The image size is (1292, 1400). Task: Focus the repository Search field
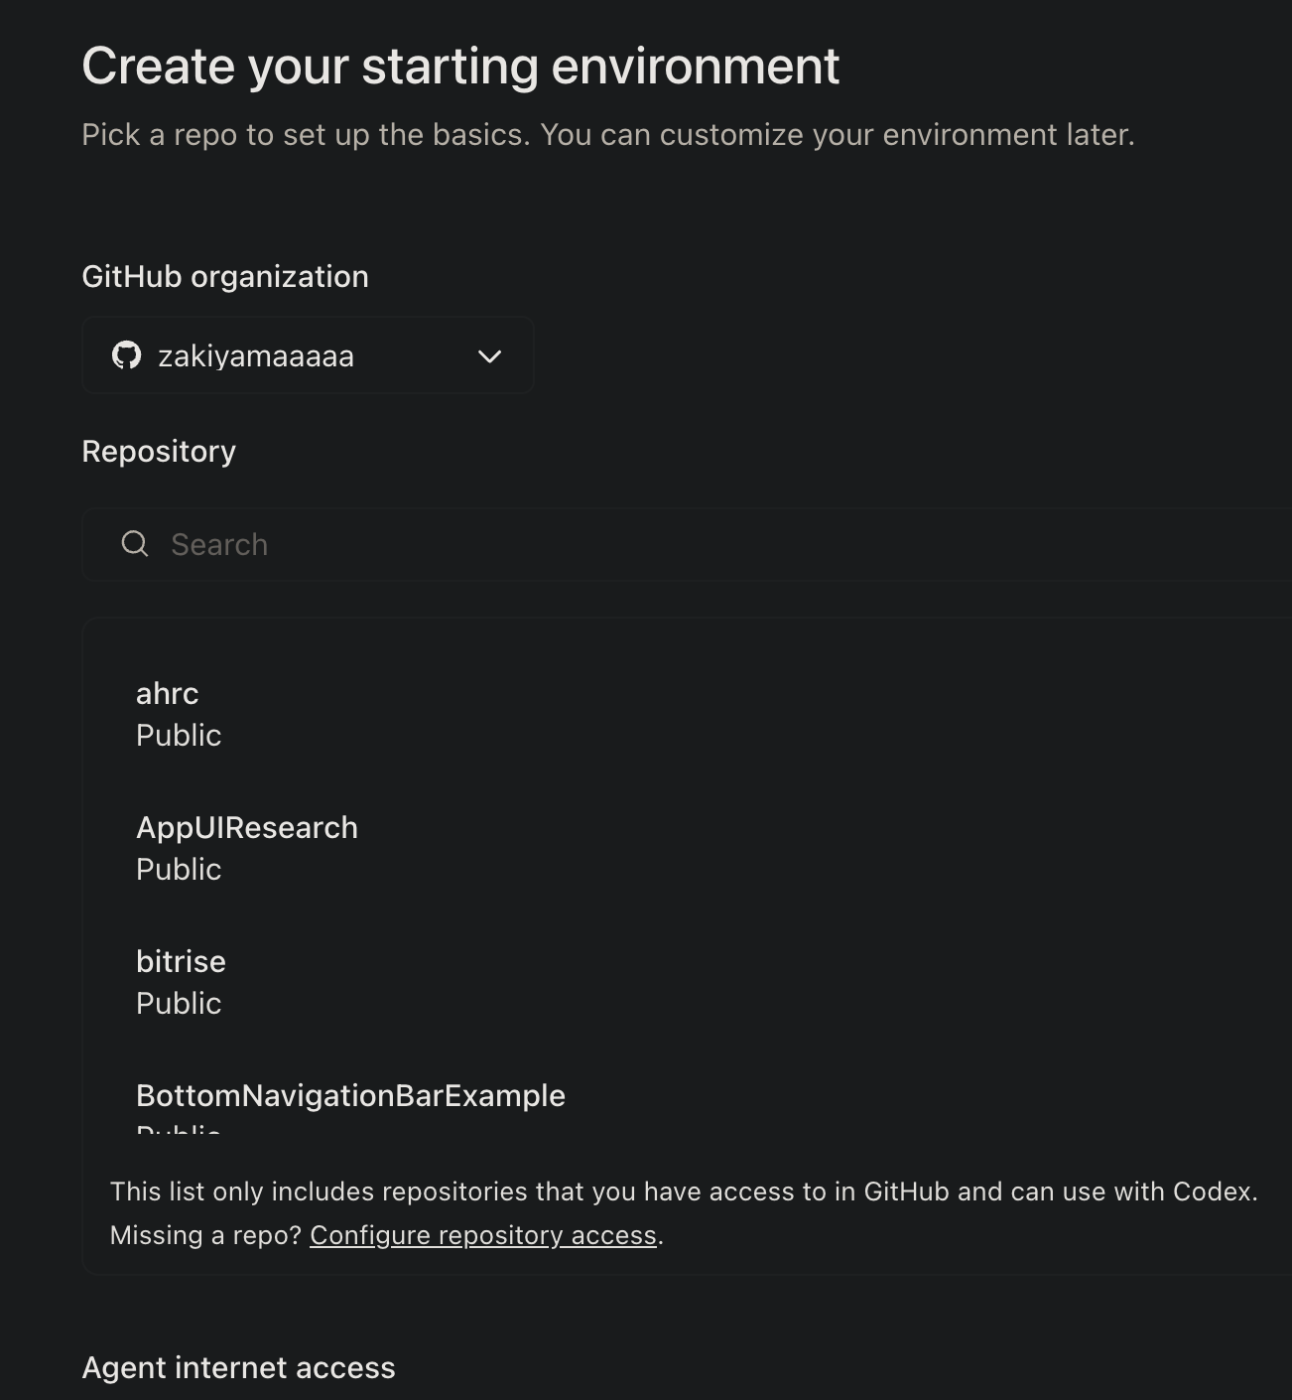point(687,544)
